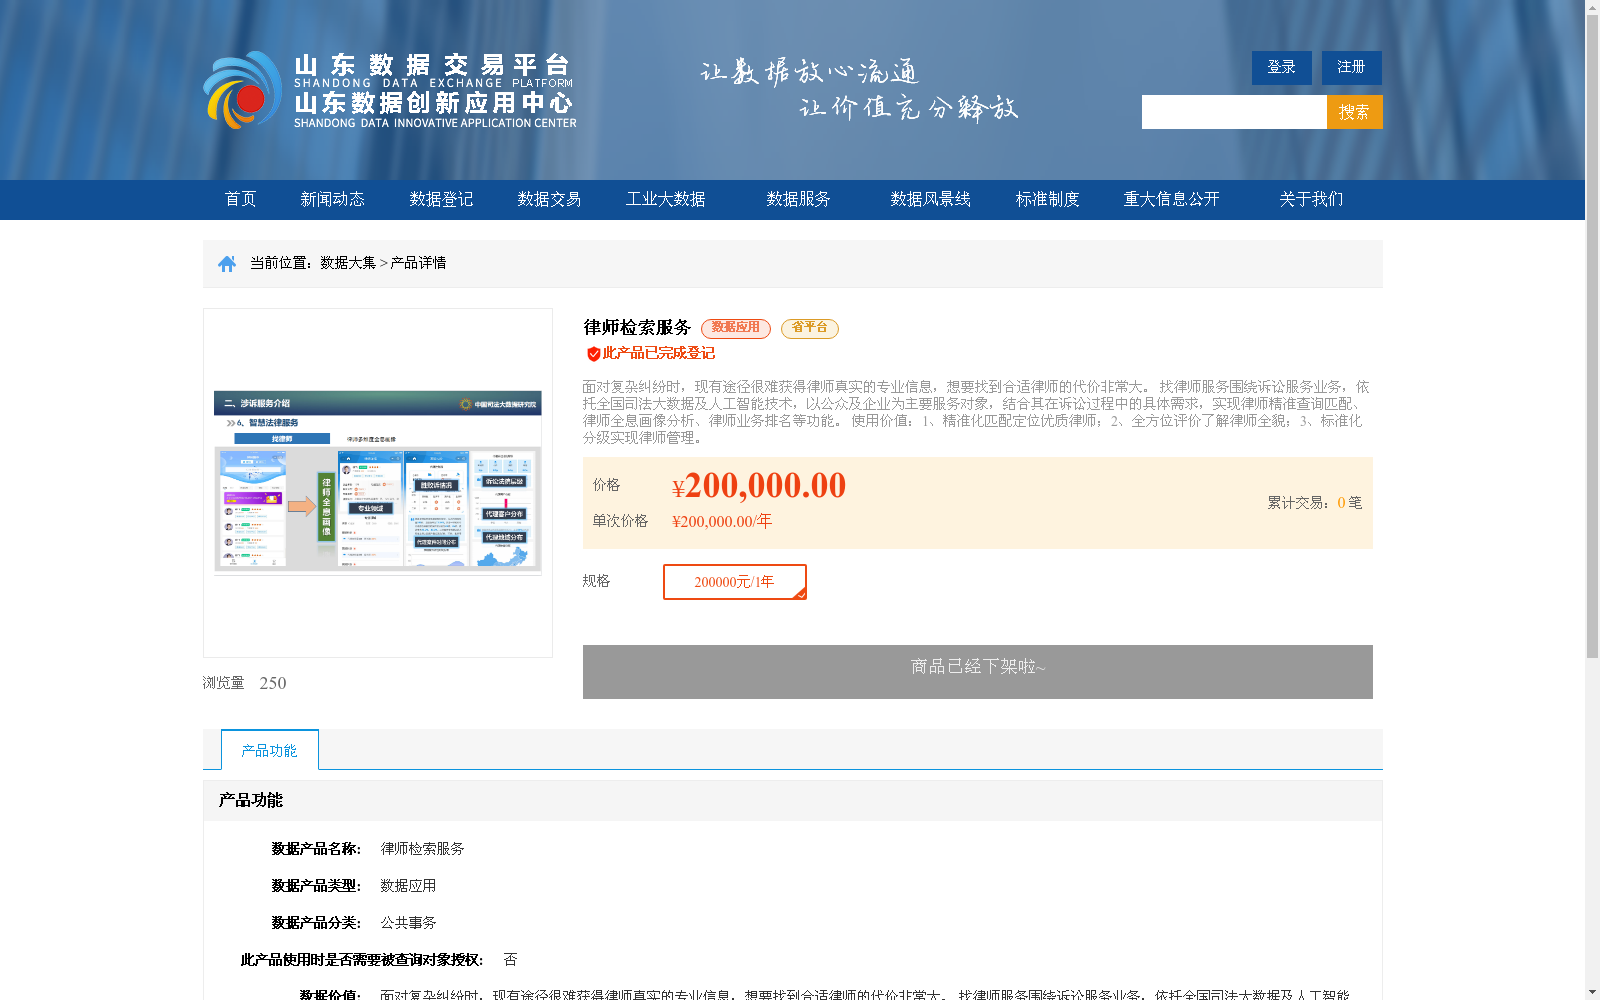The height and width of the screenshot is (1000, 1600).
Task: Click the 数据应用 tag badge
Action: click(736, 328)
